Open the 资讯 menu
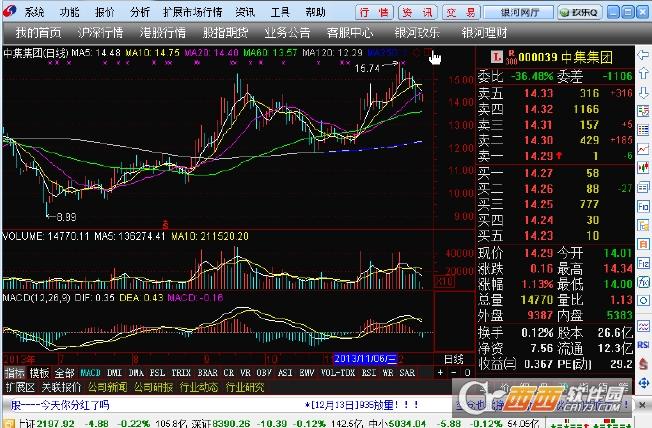The height and width of the screenshot is (428, 652). 245,12
